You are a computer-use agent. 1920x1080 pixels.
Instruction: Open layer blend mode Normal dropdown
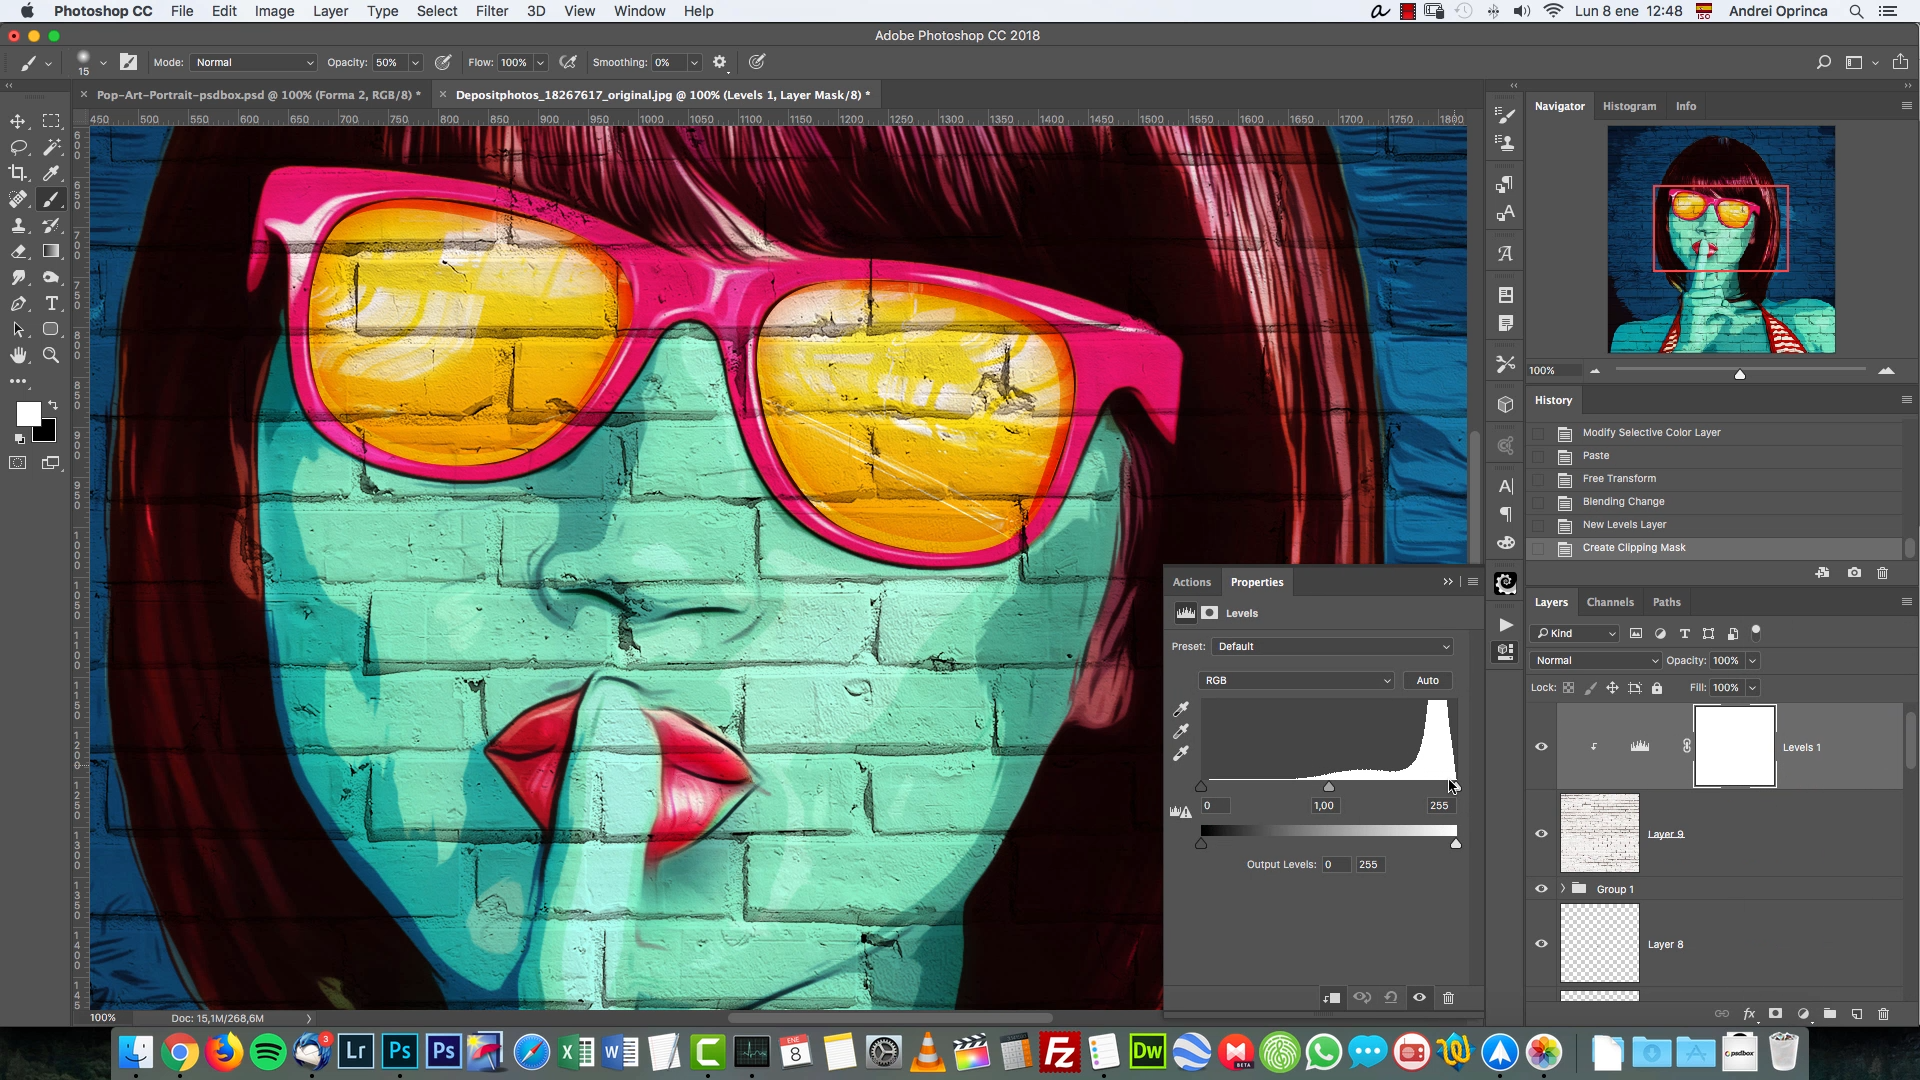click(1596, 660)
